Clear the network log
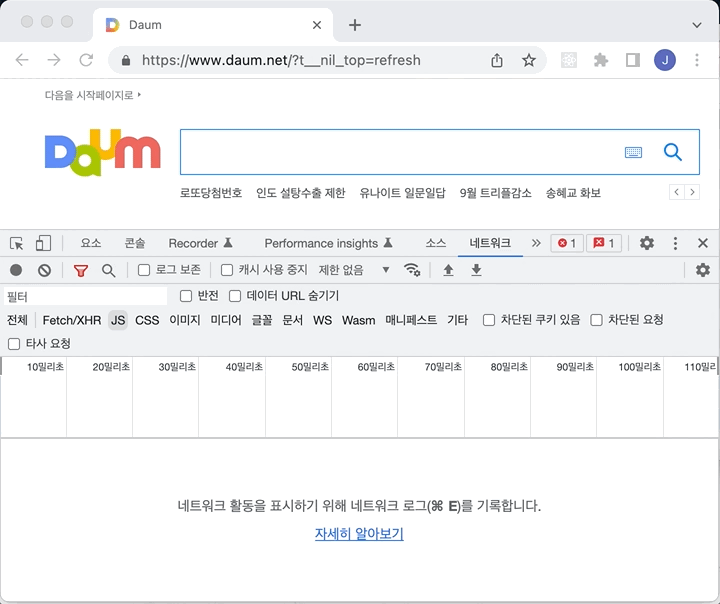 (x=44, y=270)
